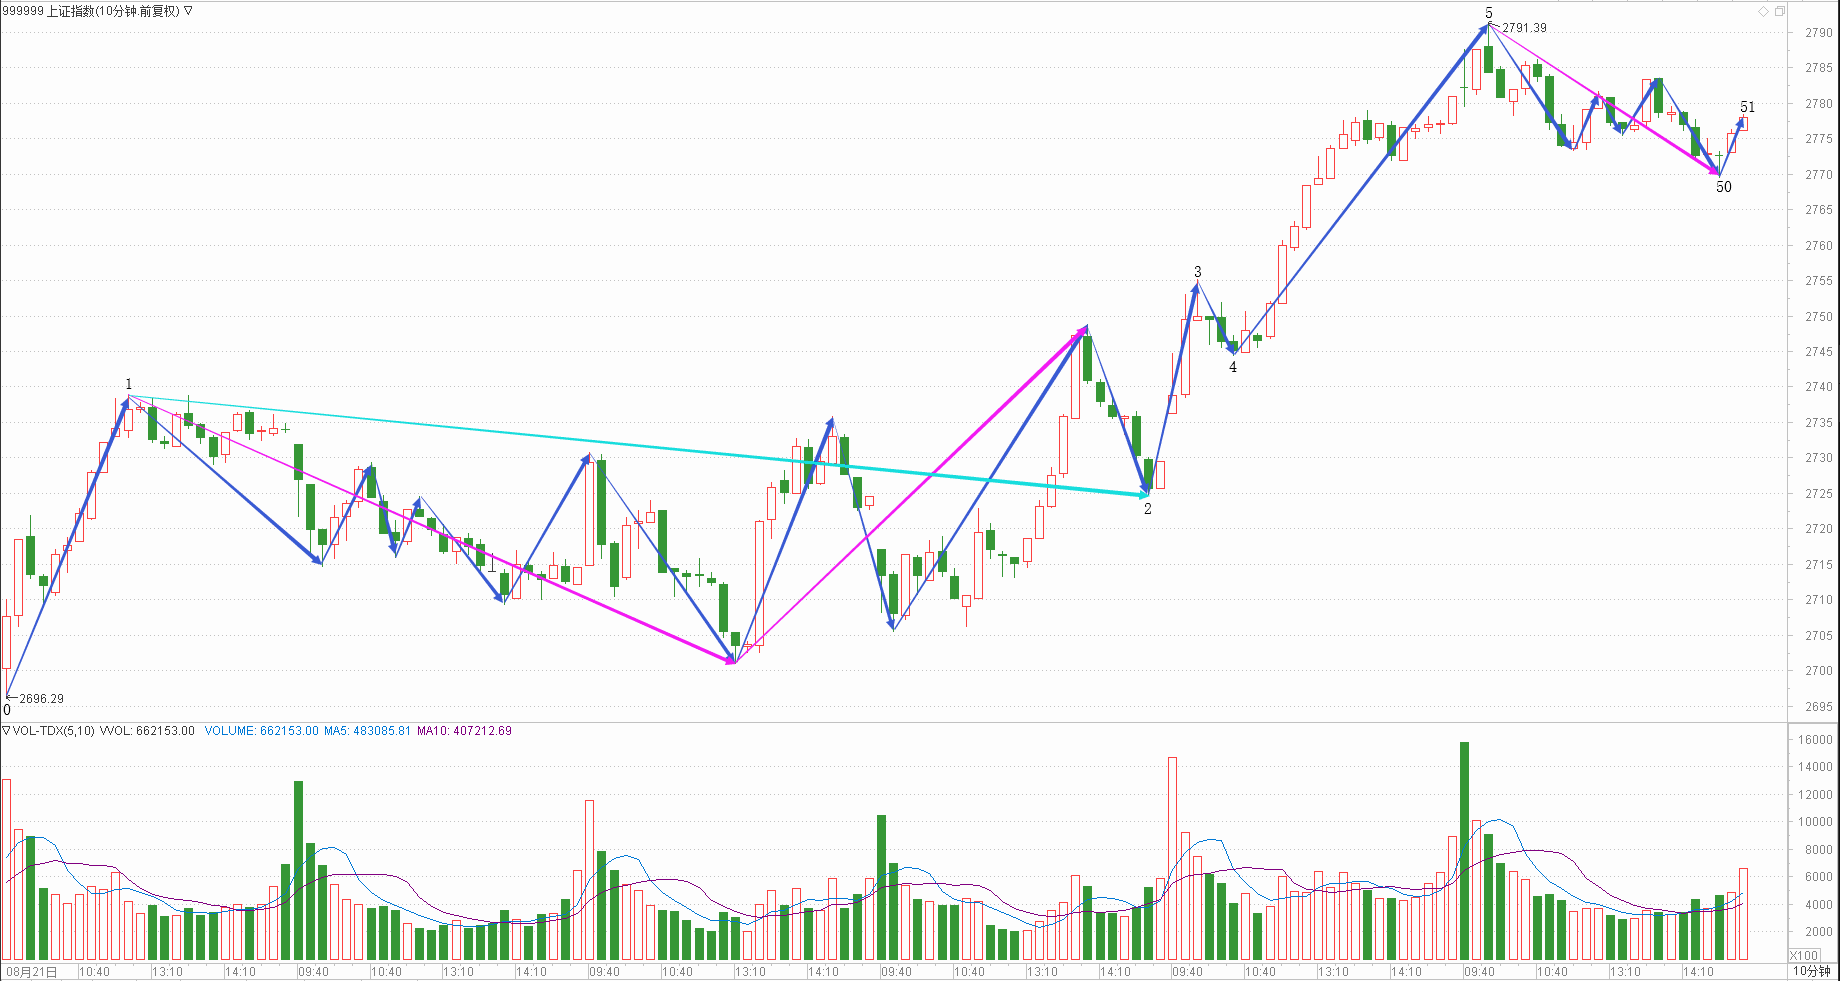Viewport: 1840px width, 981px height.
Task: Click the 999999 上证指数 chart title
Action: pos(90,11)
